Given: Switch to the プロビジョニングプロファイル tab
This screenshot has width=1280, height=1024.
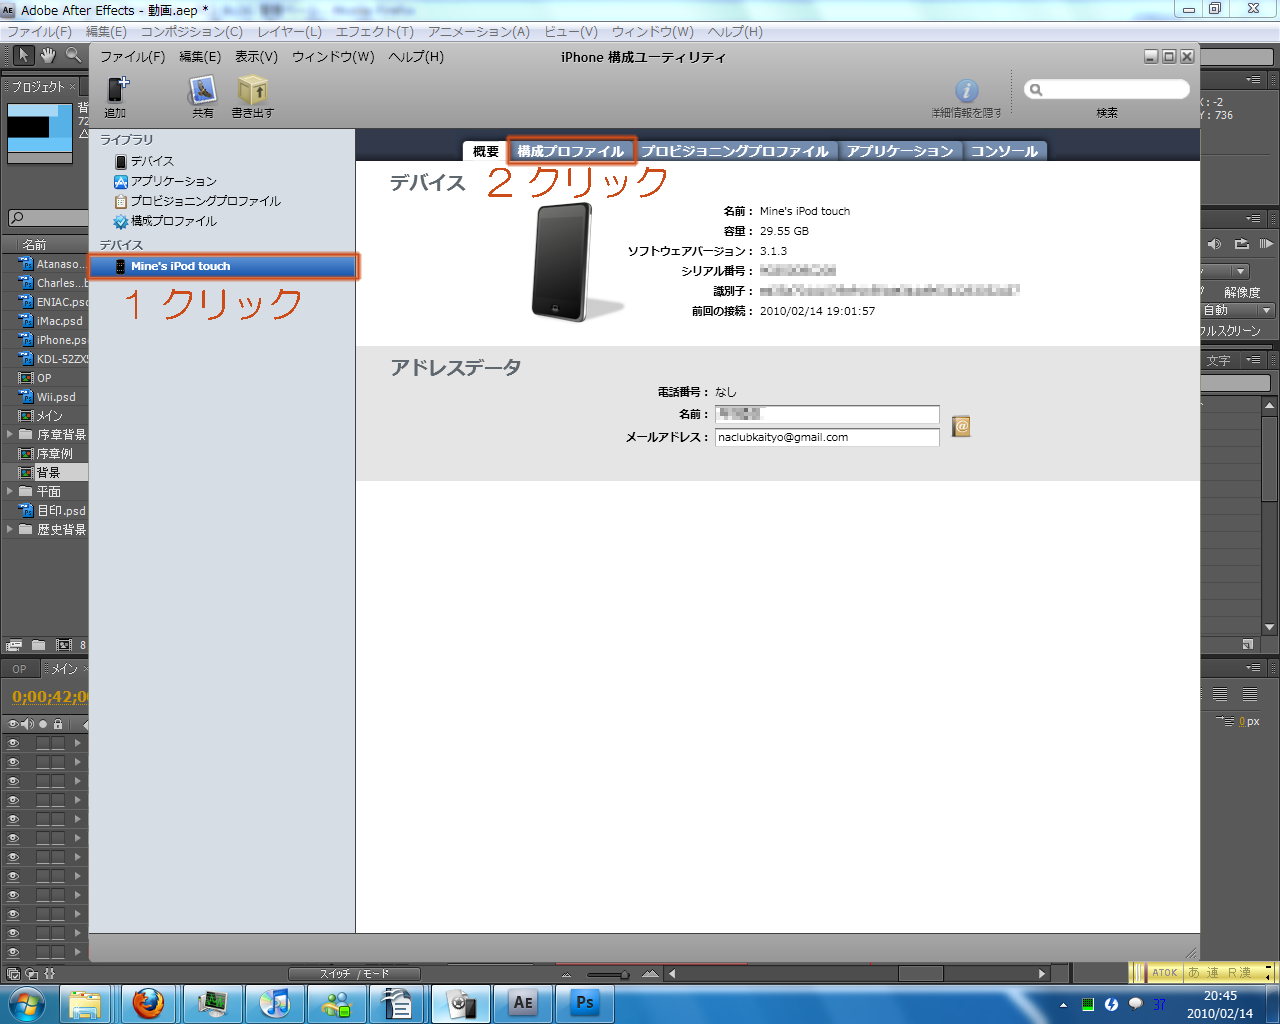Looking at the screenshot, I should point(735,151).
